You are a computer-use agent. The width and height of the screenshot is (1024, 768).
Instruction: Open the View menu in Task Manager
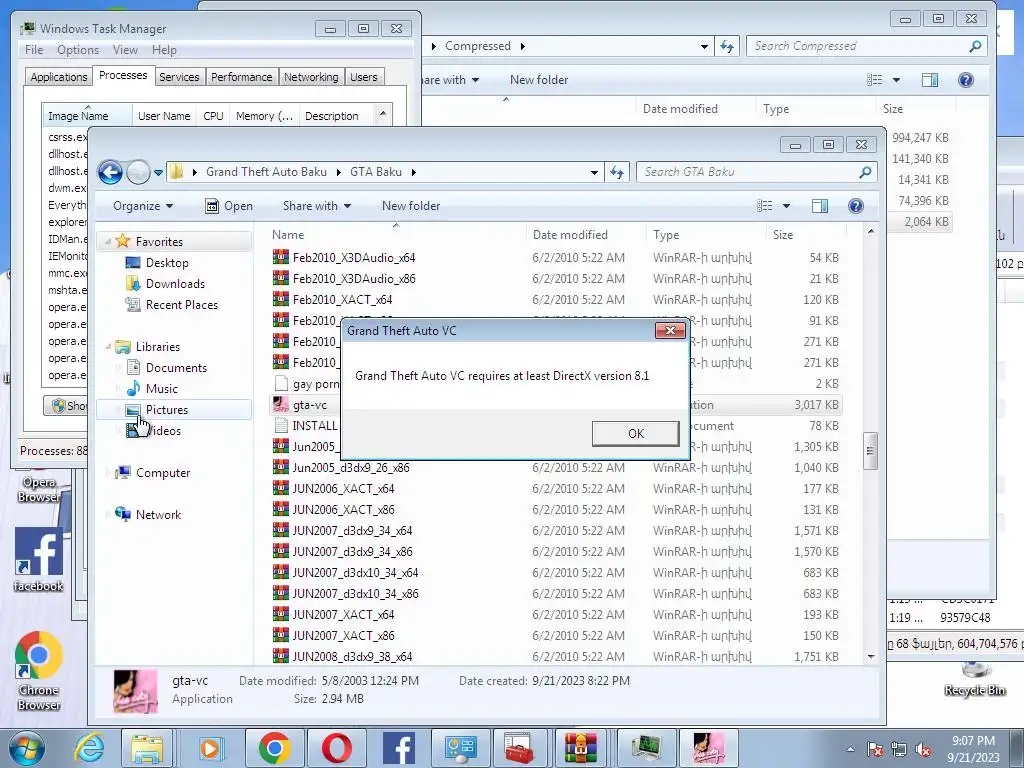(125, 50)
